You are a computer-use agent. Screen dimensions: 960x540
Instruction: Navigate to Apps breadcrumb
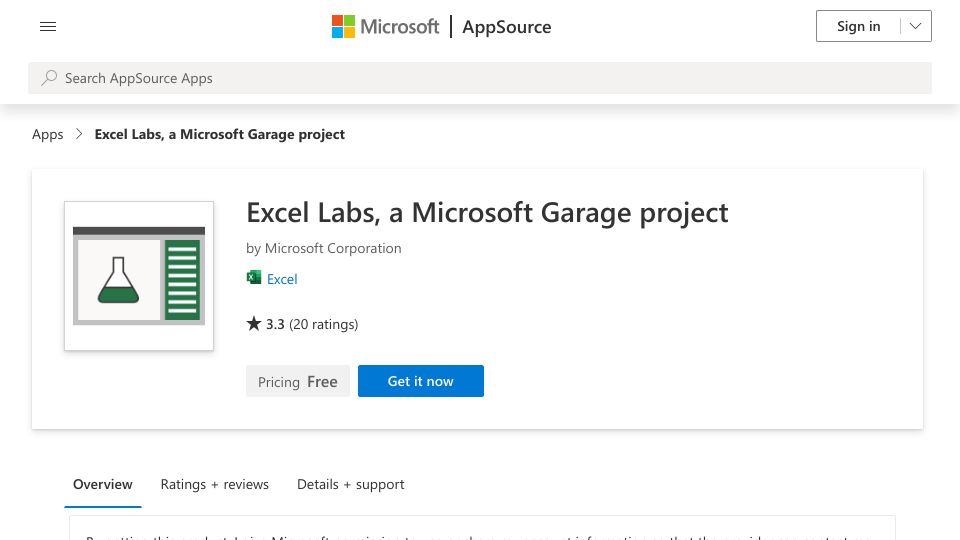[48, 134]
